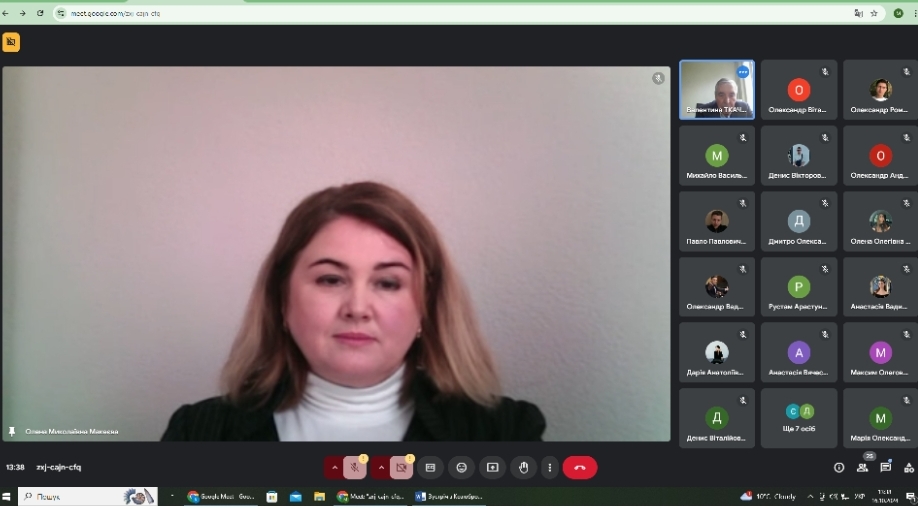Open meeting details info icon

point(839,467)
